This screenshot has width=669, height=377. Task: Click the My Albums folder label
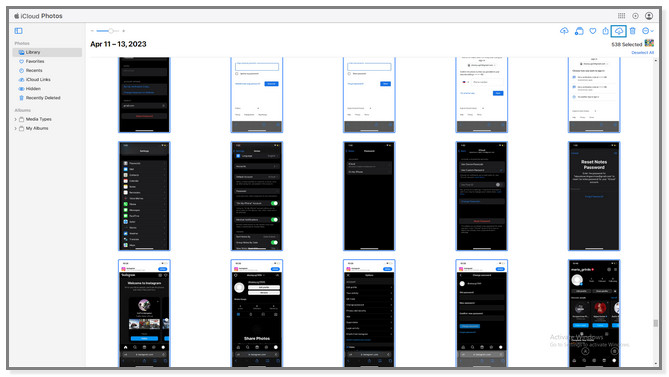coord(37,128)
